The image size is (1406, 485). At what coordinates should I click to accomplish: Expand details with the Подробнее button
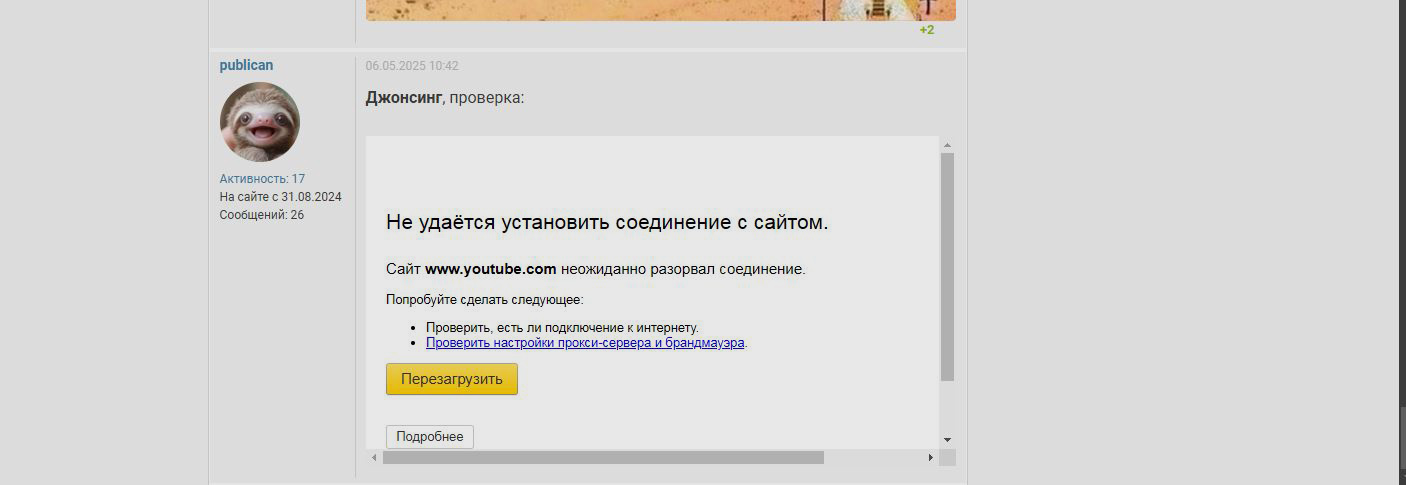click(430, 437)
